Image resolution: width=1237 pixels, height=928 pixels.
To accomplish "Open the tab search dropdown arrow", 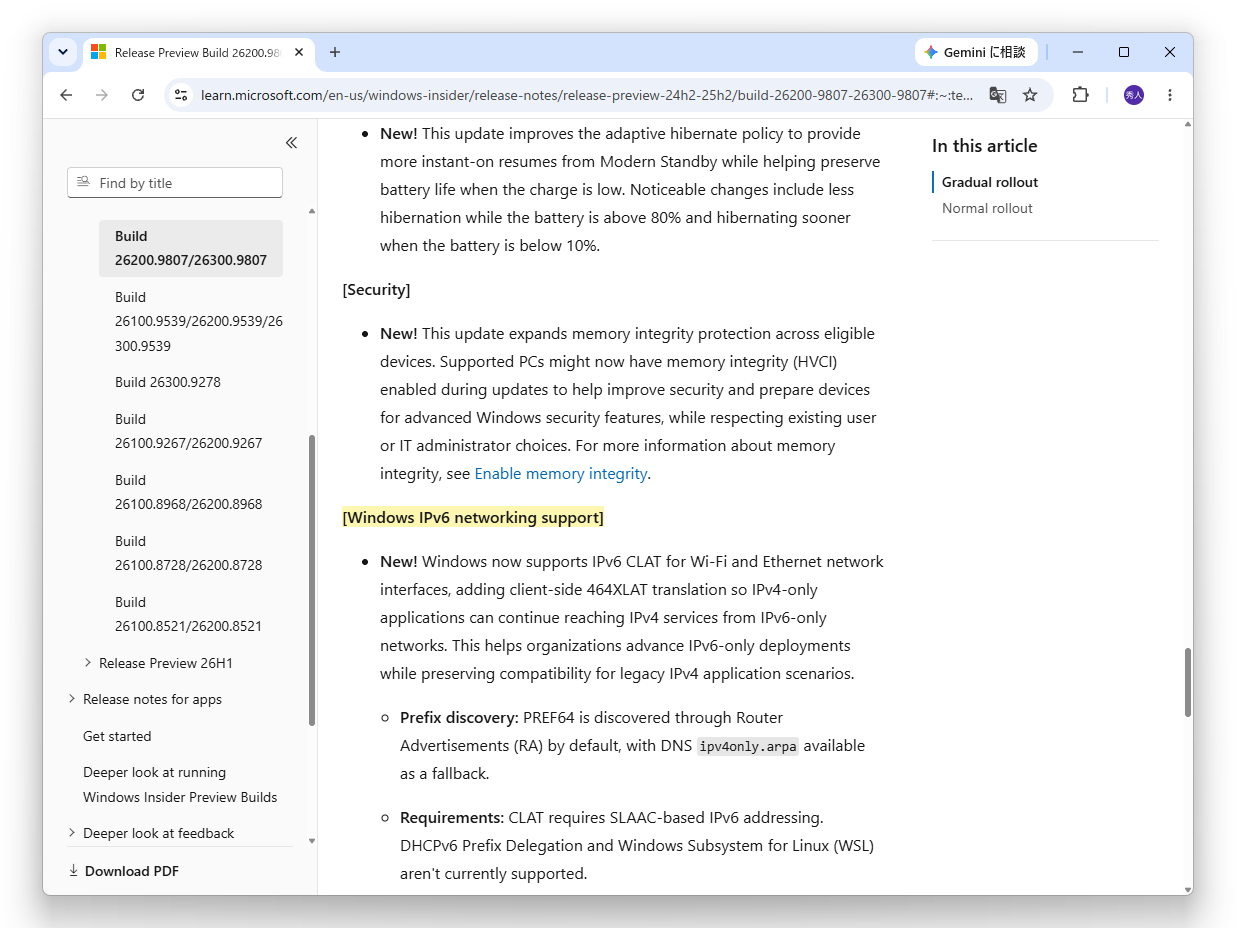I will point(63,52).
